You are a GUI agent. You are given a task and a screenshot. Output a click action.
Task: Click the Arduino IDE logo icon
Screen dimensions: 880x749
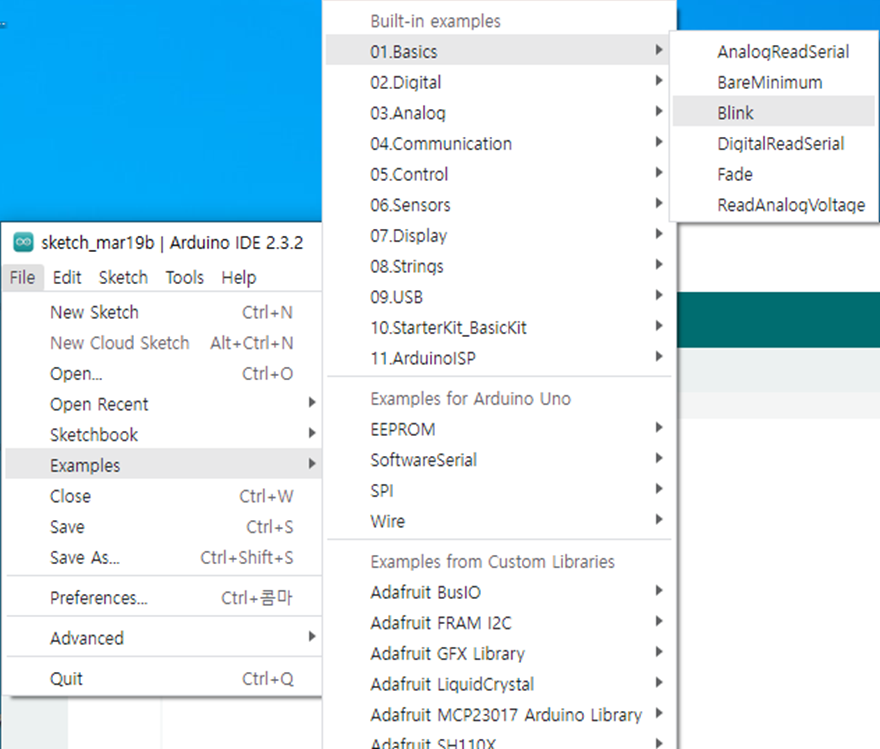point(24,242)
